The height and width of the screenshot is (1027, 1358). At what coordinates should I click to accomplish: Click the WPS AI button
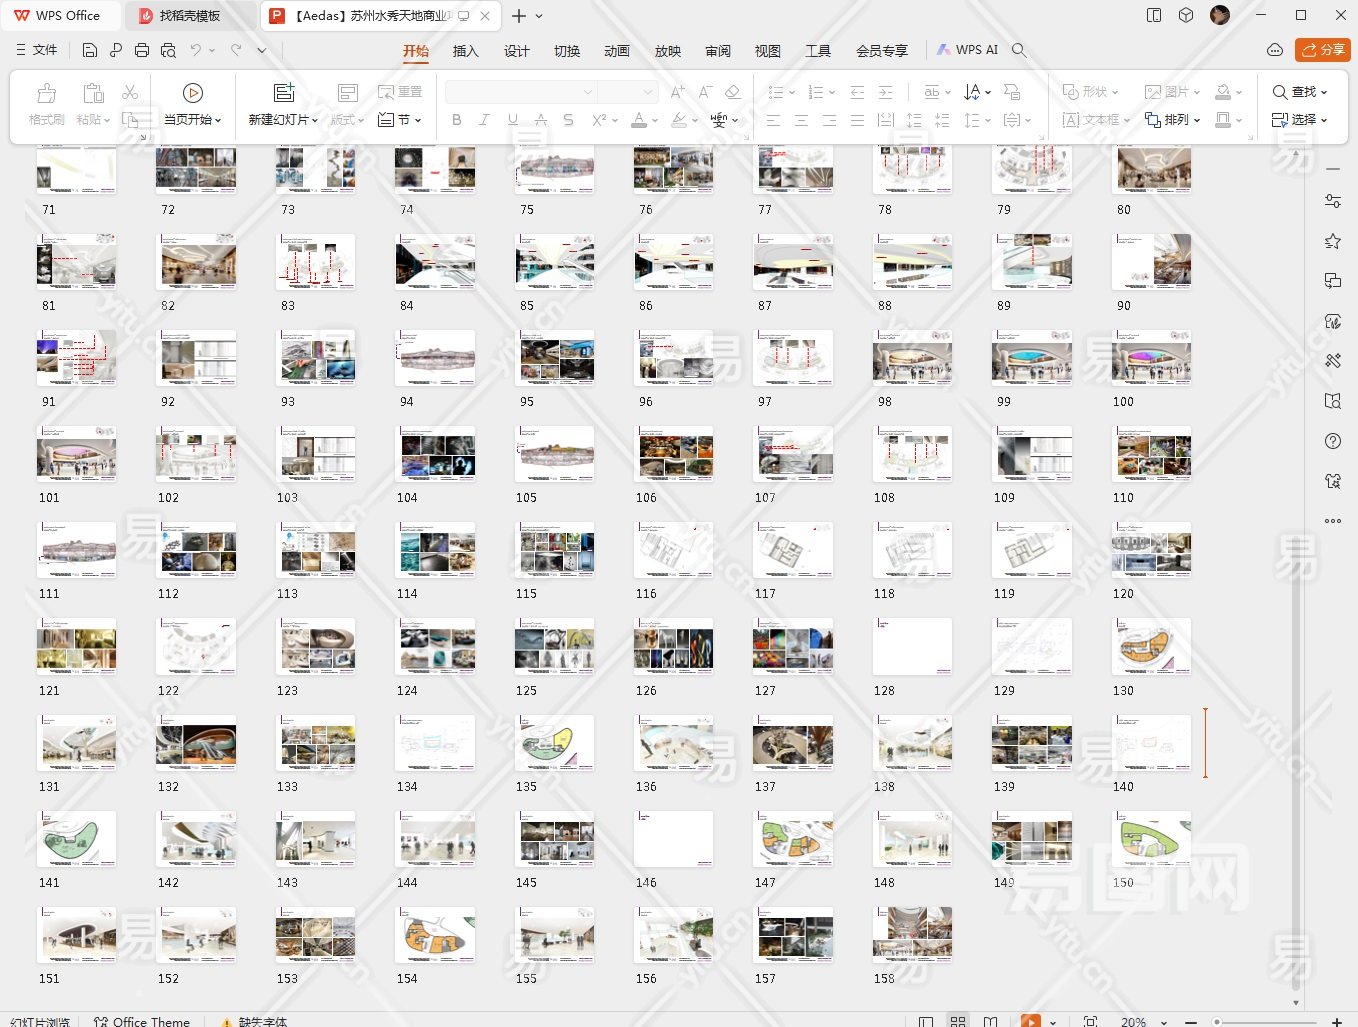[967, 50]
